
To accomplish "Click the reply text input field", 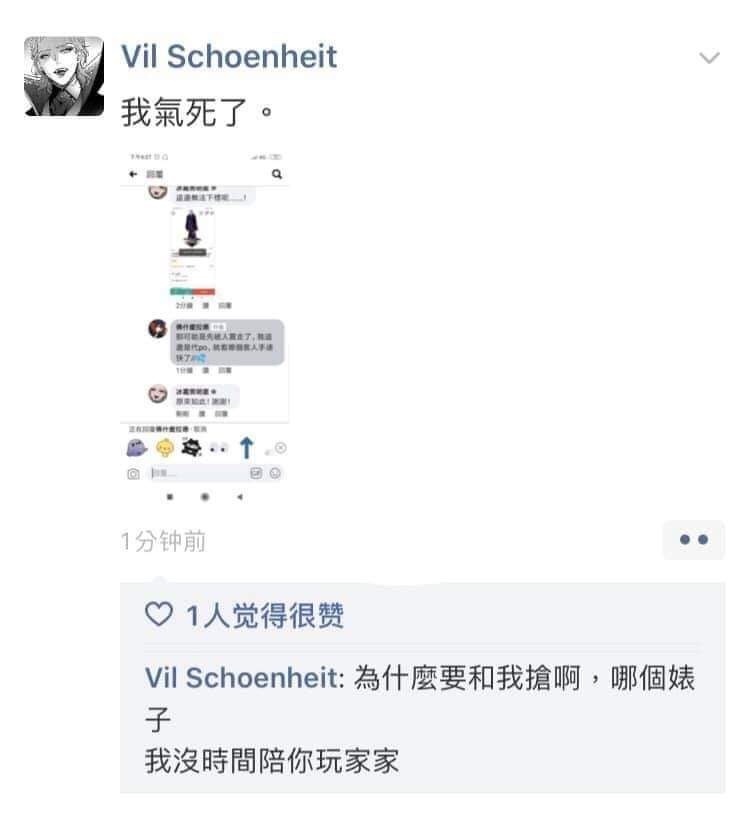I will tap(198, 473).
